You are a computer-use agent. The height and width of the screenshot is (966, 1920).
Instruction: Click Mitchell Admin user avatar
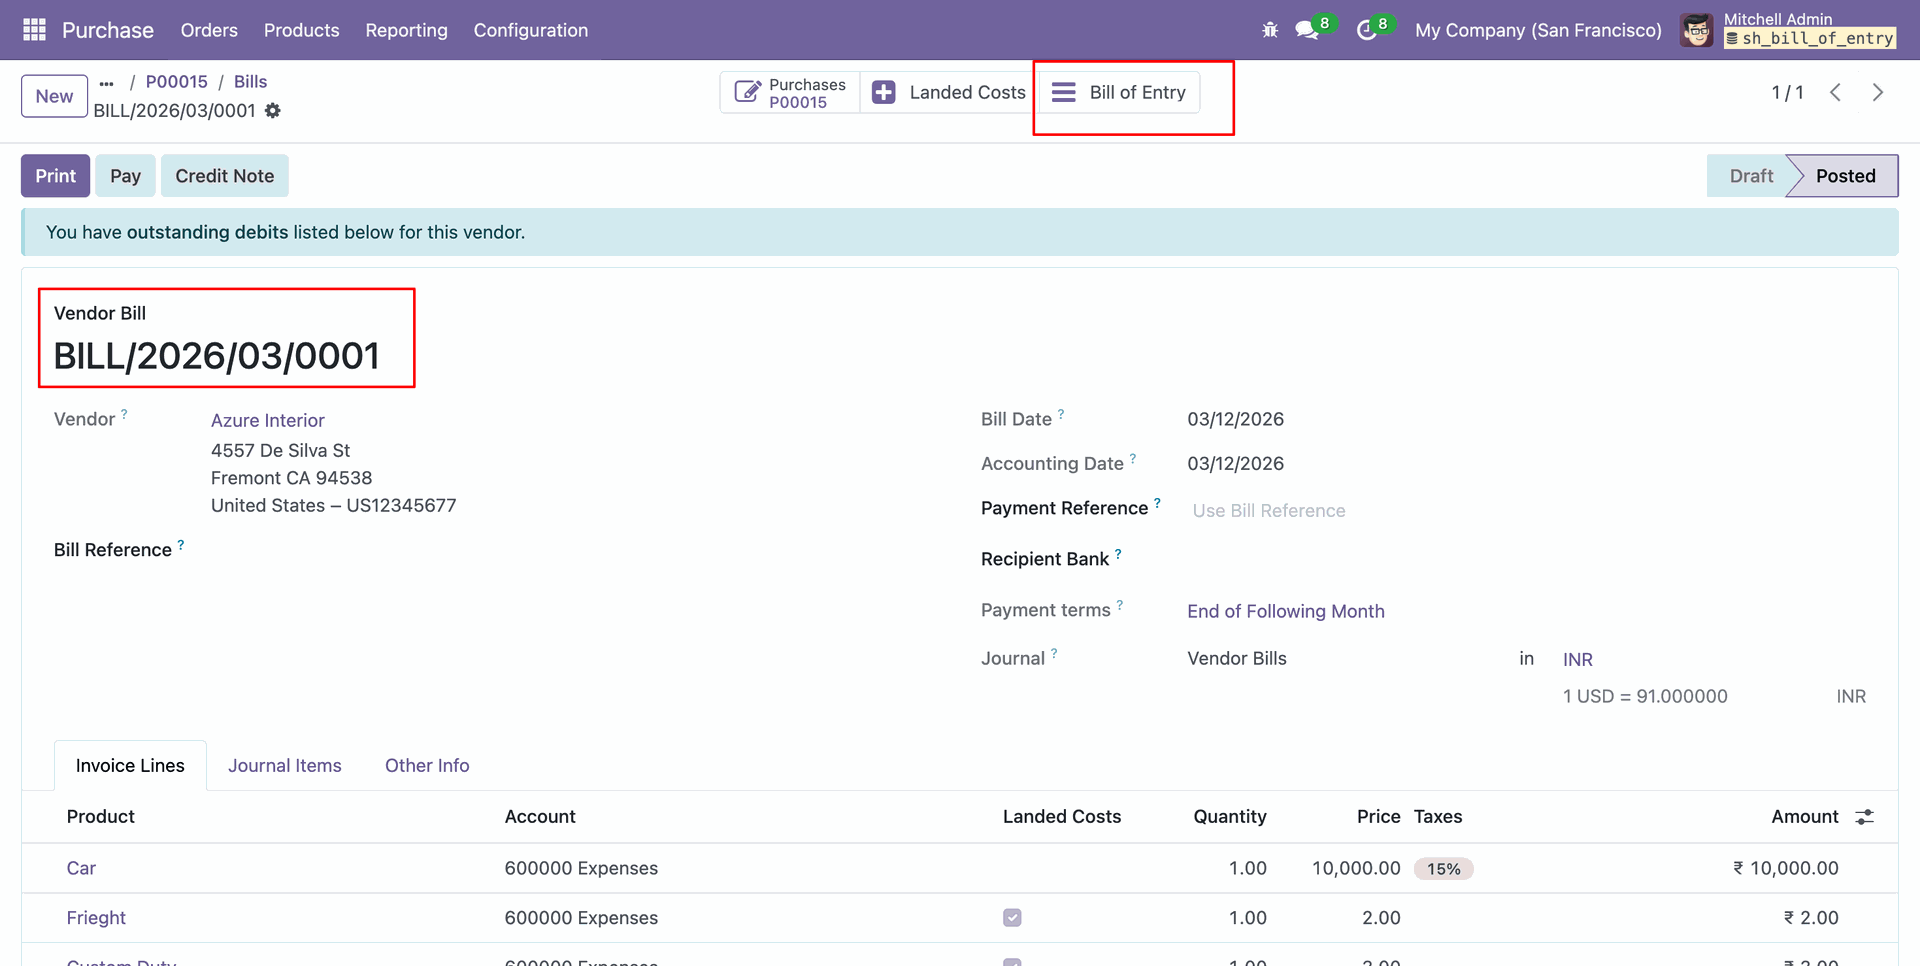(1696, 30)
